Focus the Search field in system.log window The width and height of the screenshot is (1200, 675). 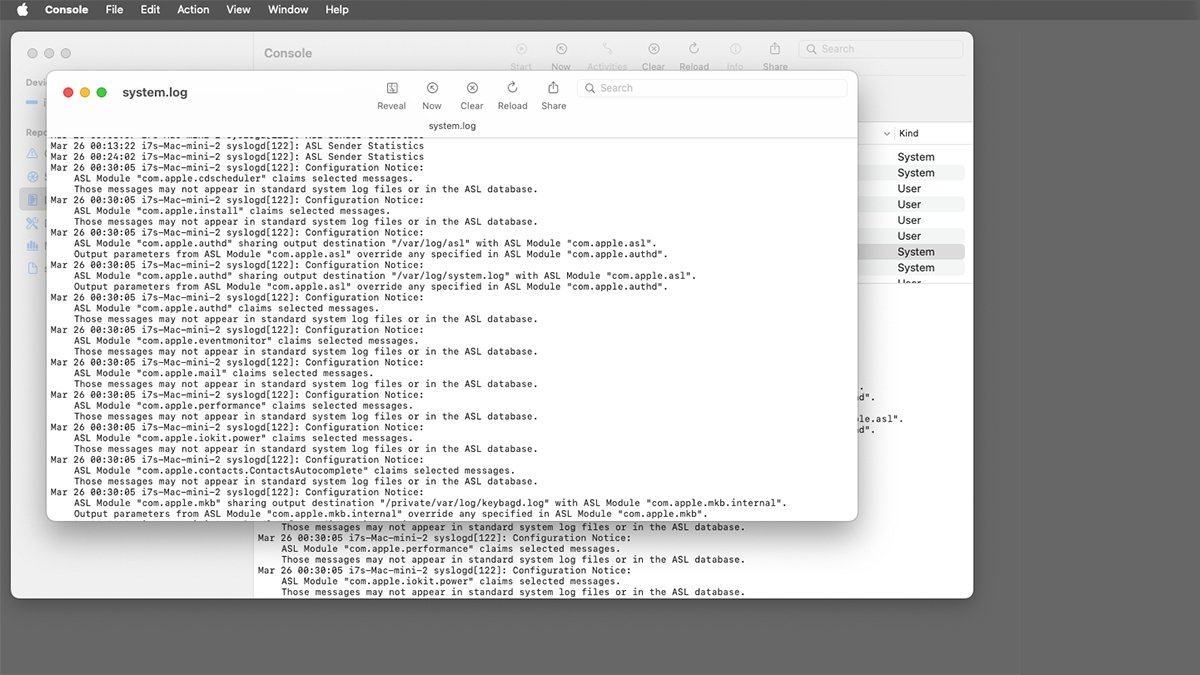coord(714,88)
